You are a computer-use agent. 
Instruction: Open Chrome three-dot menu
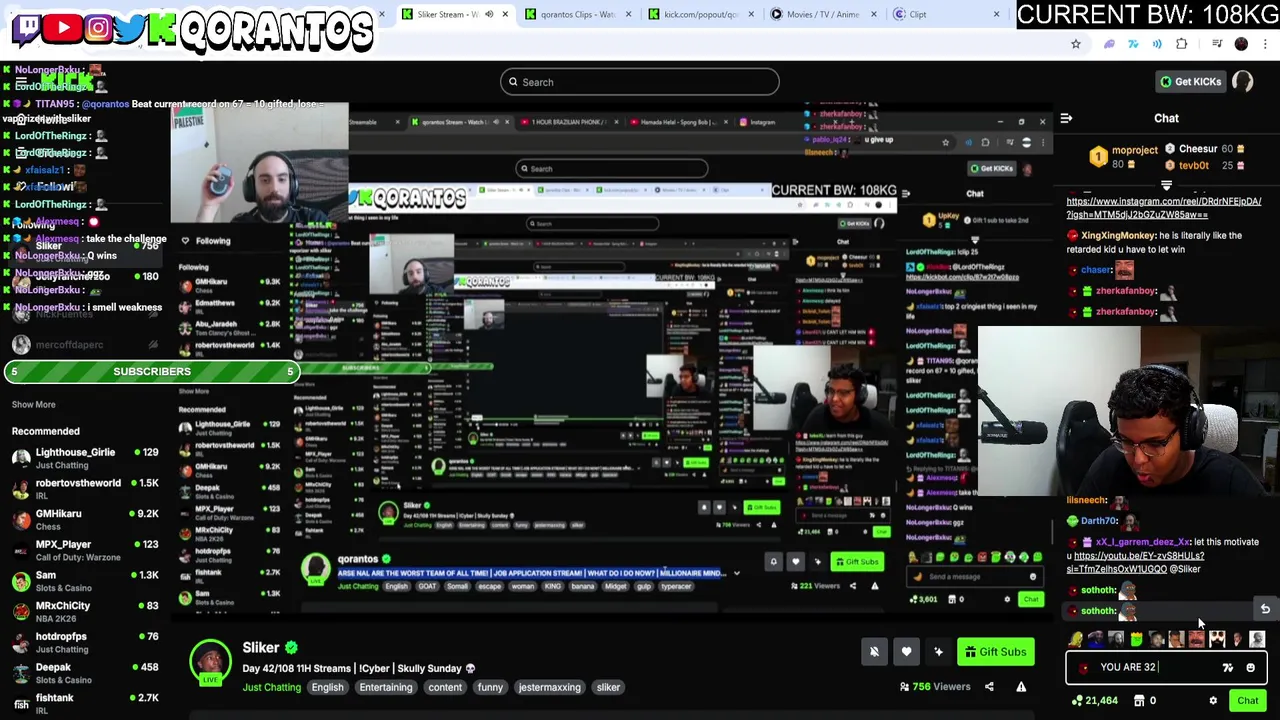(x=1266, y=44)
